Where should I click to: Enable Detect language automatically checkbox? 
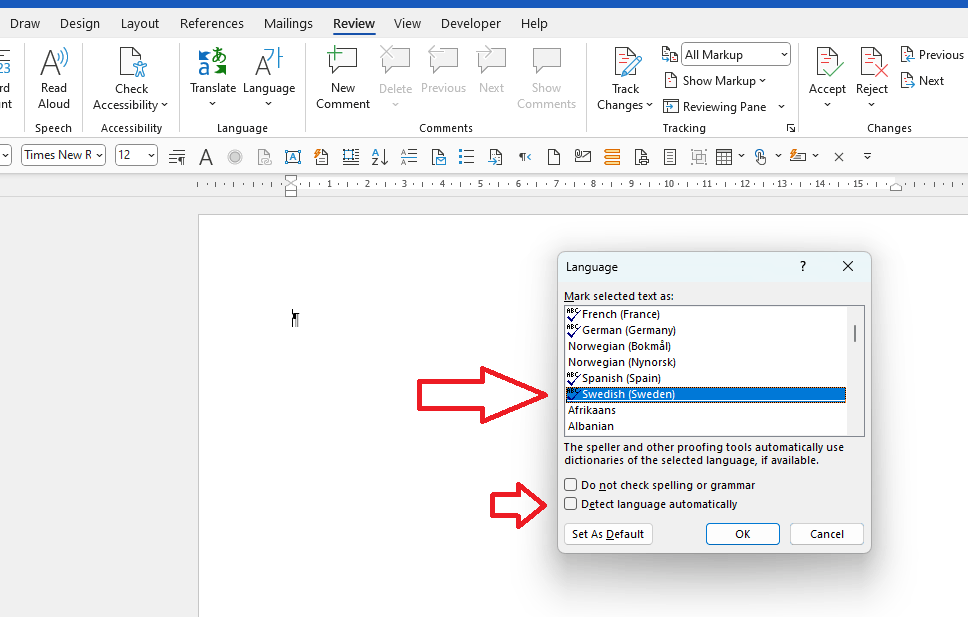[570, 504]
